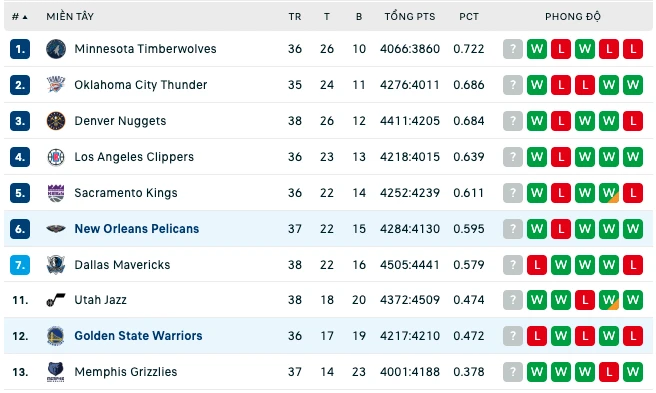Sort table by TỔNG PTS column header
Image resolution: width=656 pixels, height=393 pixels.
tap(410, 17)
